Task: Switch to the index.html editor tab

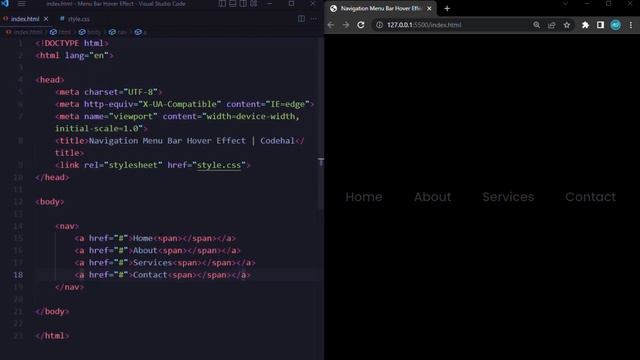Action: (x=25, y=19)
